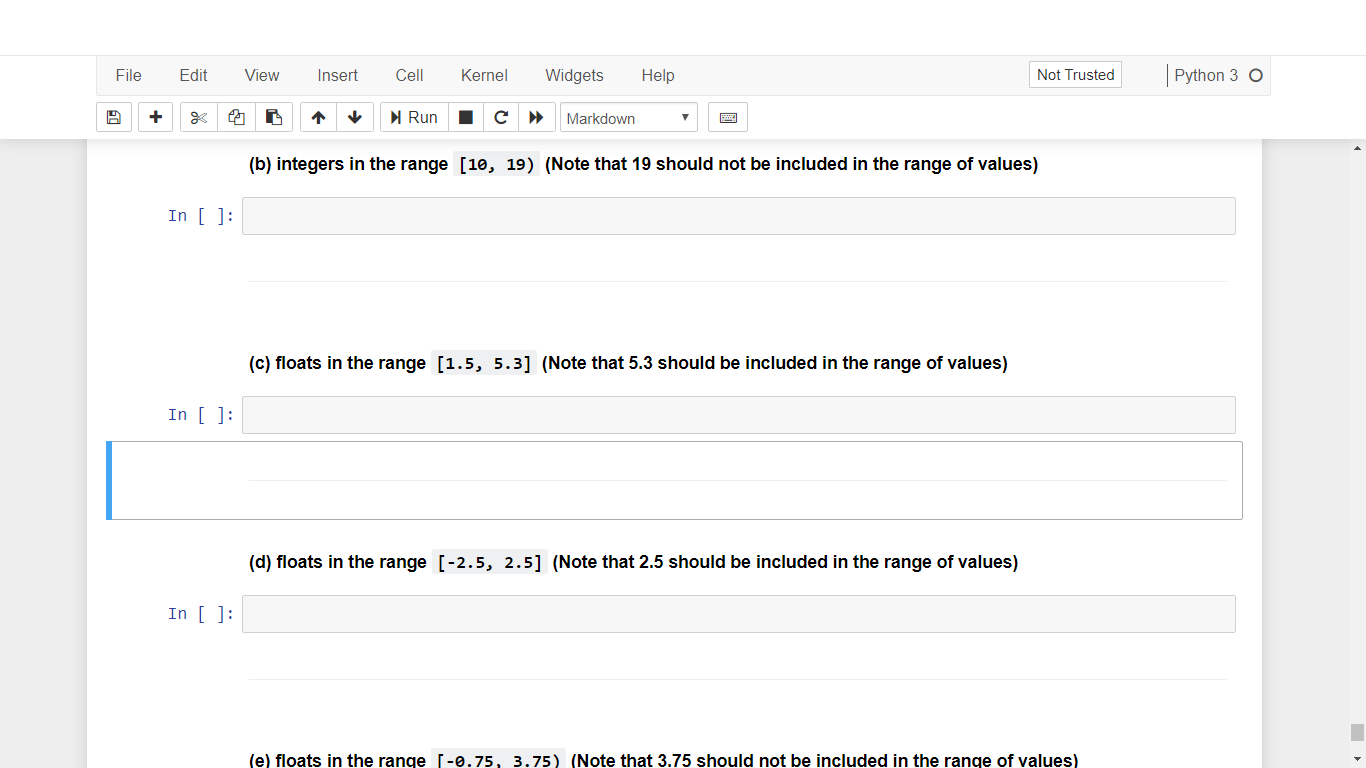The height and width of the screenshot is (768, 1366).
Task: Restart the kernel with the circular arrow icon
Action: [x=501, y=117]
